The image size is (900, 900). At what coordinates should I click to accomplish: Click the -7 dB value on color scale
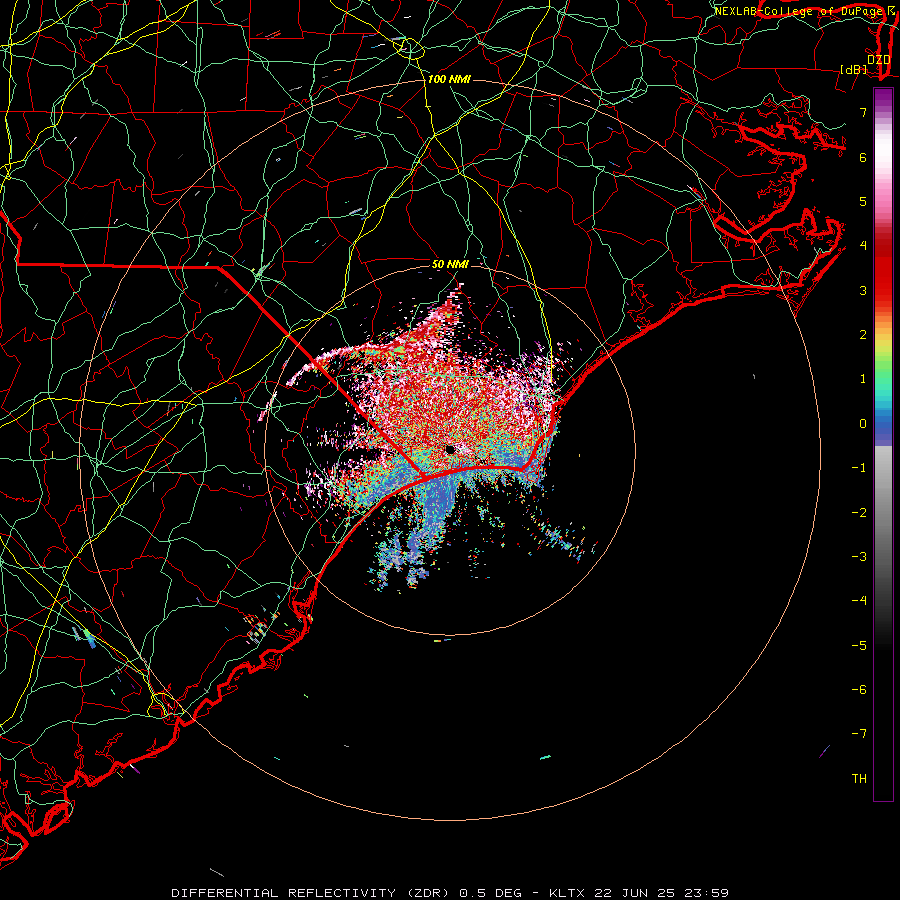coord(859,734)
